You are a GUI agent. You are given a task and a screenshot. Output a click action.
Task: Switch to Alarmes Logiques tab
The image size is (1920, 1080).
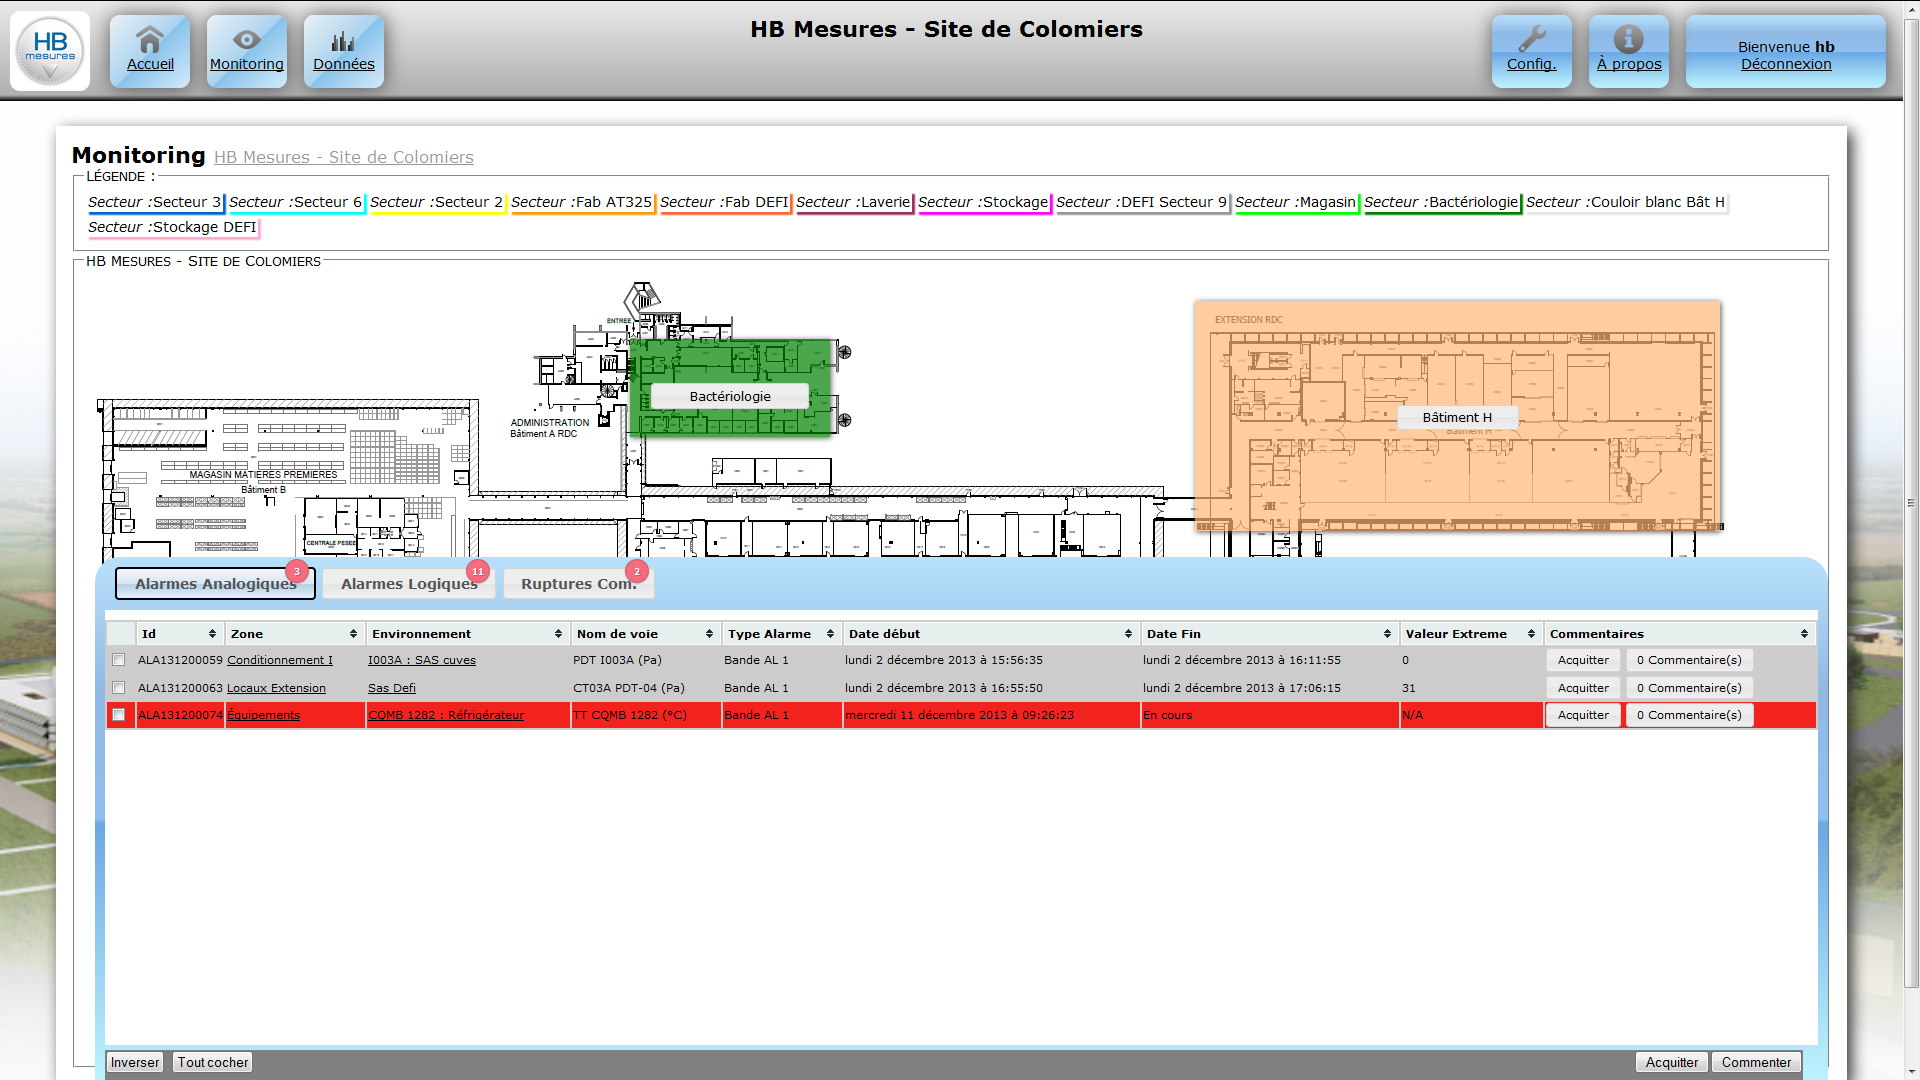[x=409, y=584]
